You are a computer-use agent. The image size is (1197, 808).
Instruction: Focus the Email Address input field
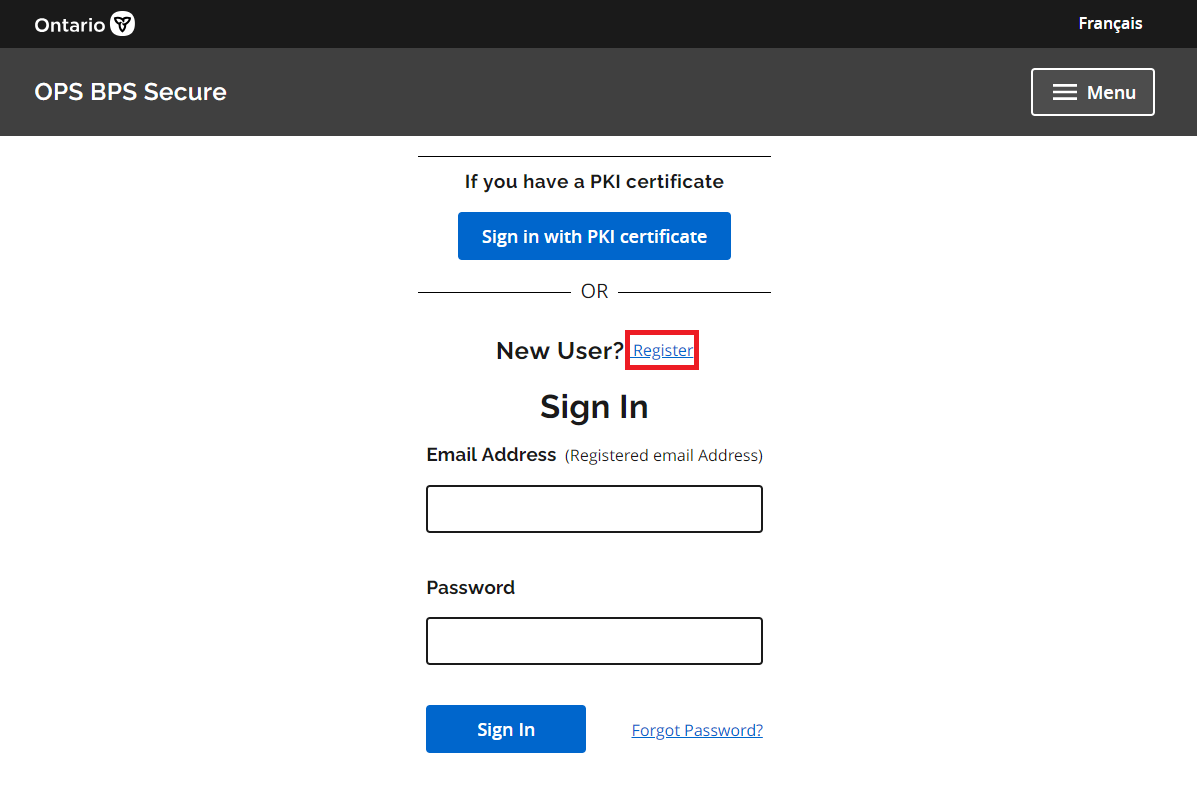tap(594, 509)
